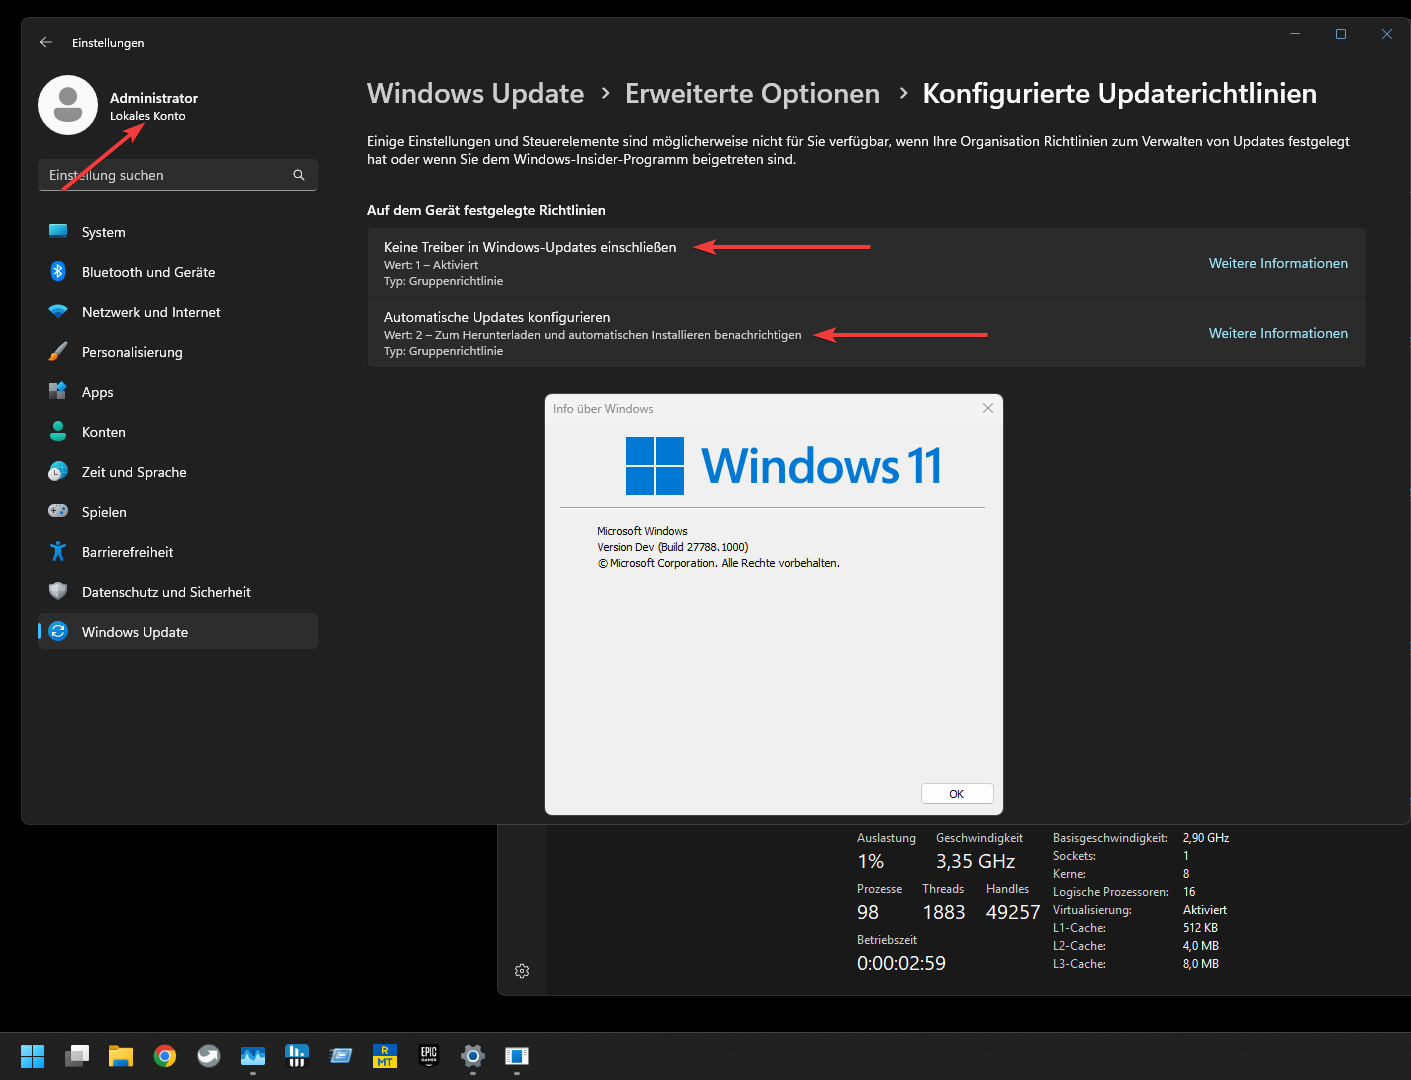
Task: Click the blue window Run taskbar icon
Action: click(341, 1056)
